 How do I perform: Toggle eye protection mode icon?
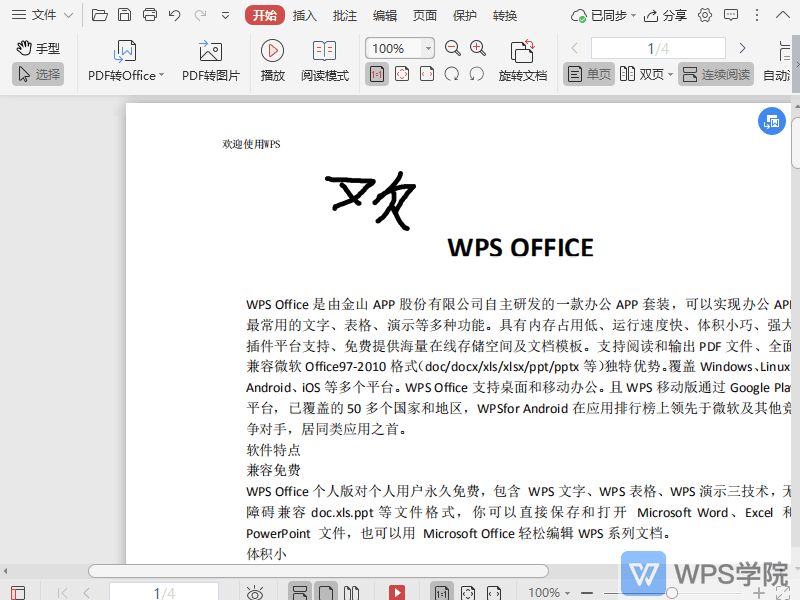255,593
